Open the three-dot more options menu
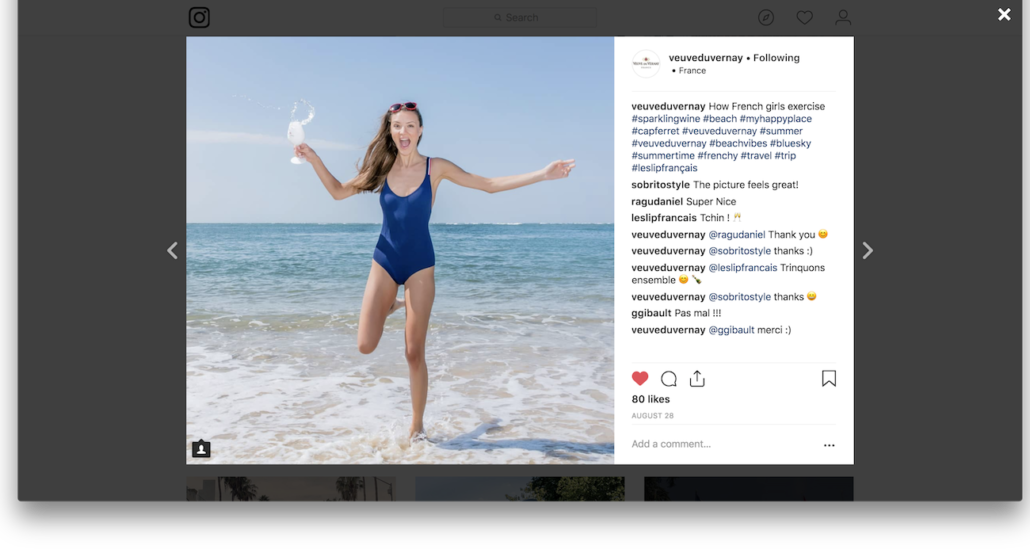The height and width of the screenshot is (553, 1030). pyautogui.click(x=829, y=445)
